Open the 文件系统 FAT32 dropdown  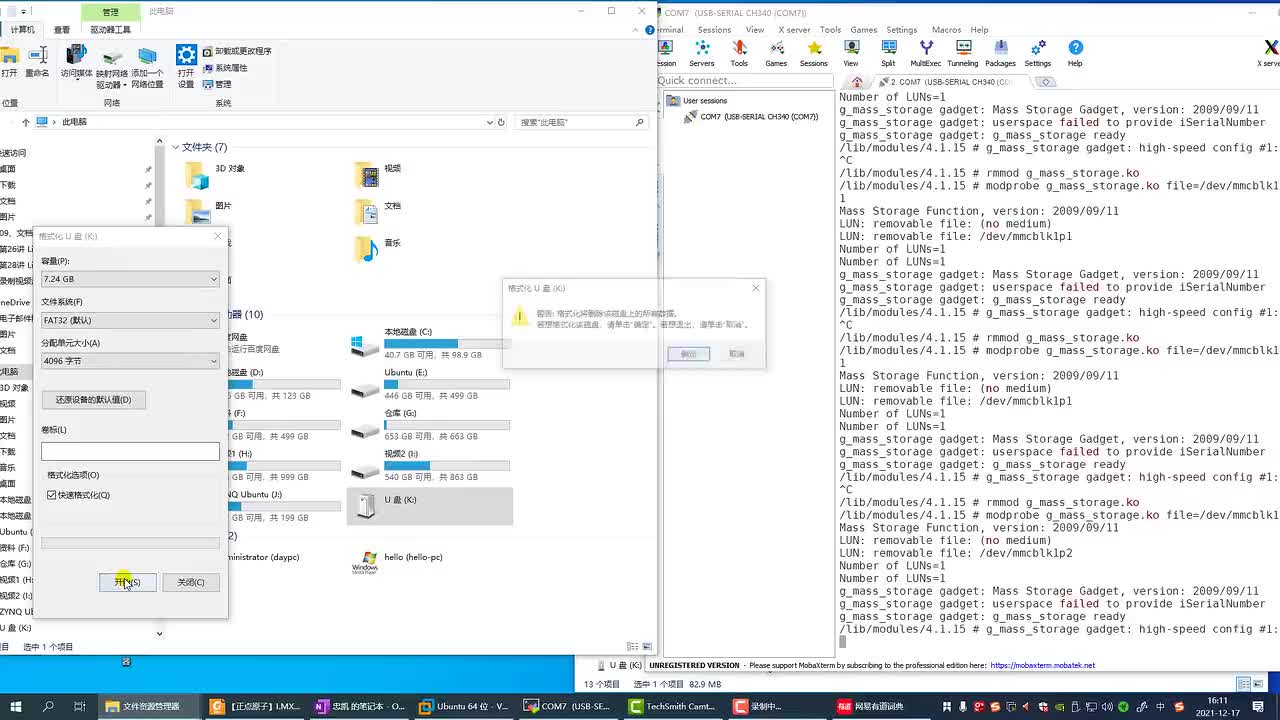[x=130, y=320]
